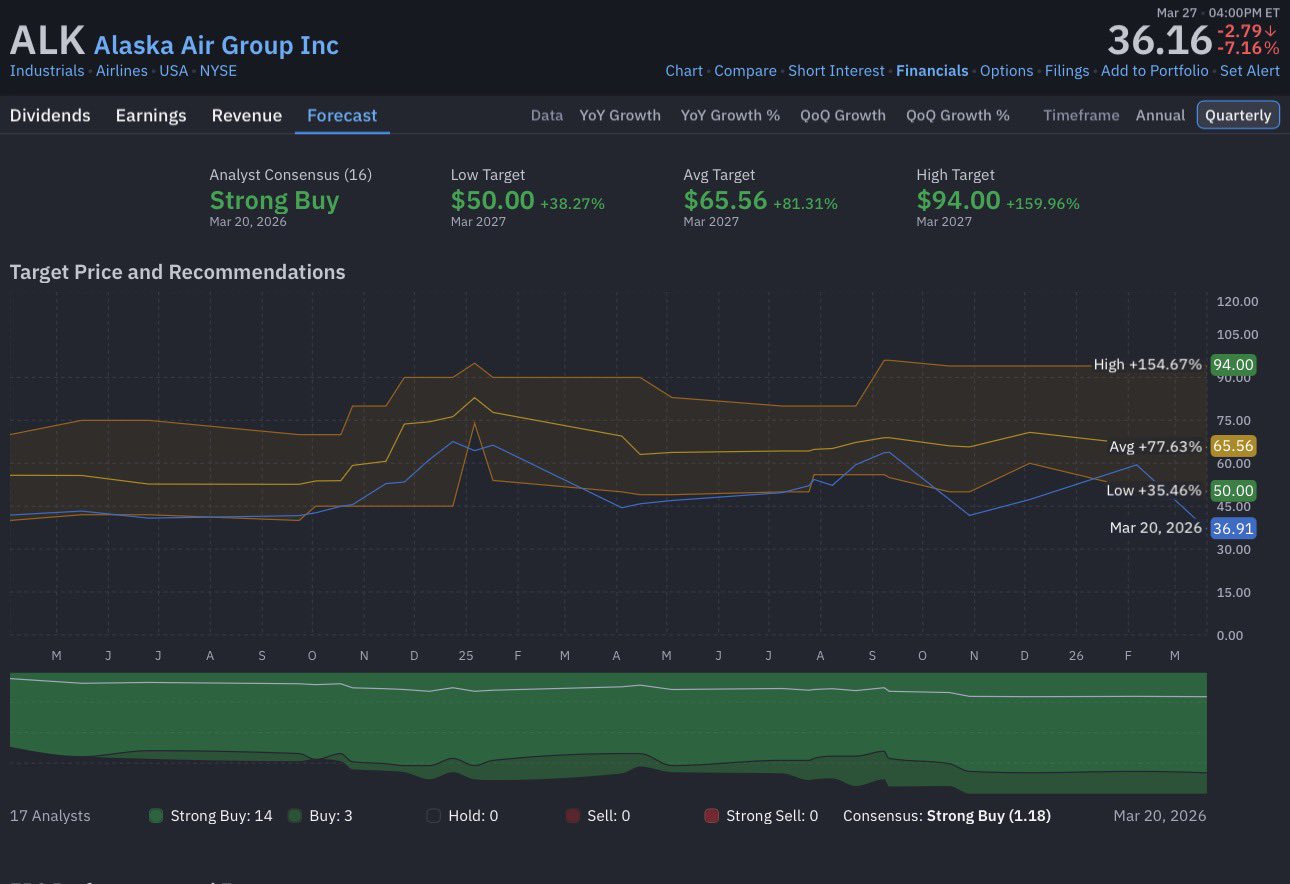Click the Alaska Air Group Inc name
Screen dimensions: 1290x884
(216, 45)
